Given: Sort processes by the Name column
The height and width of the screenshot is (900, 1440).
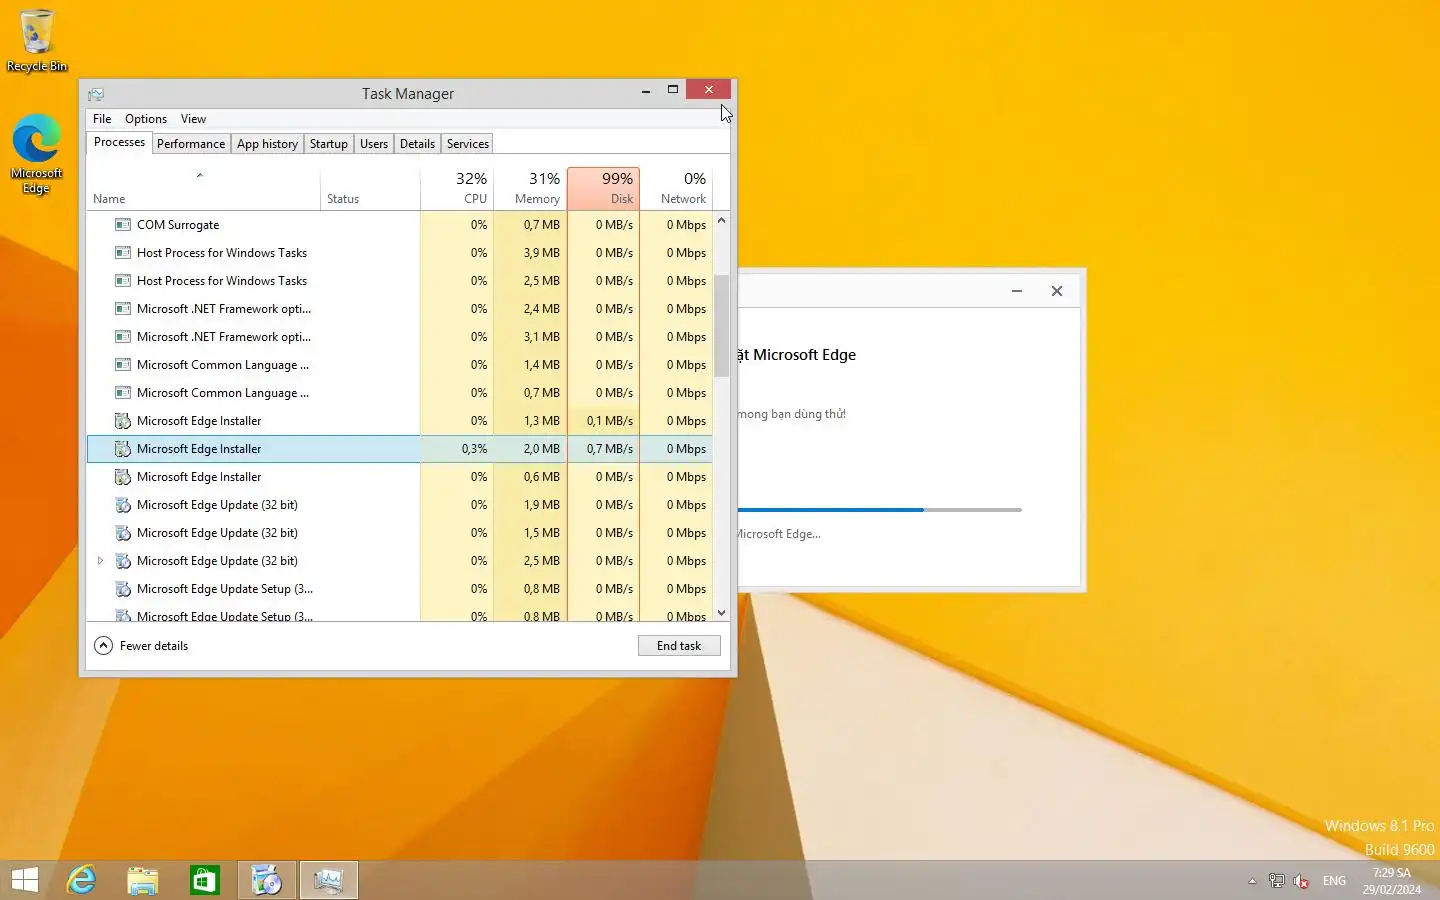Looking at the screenshot, I should click(x=204, y=188).
